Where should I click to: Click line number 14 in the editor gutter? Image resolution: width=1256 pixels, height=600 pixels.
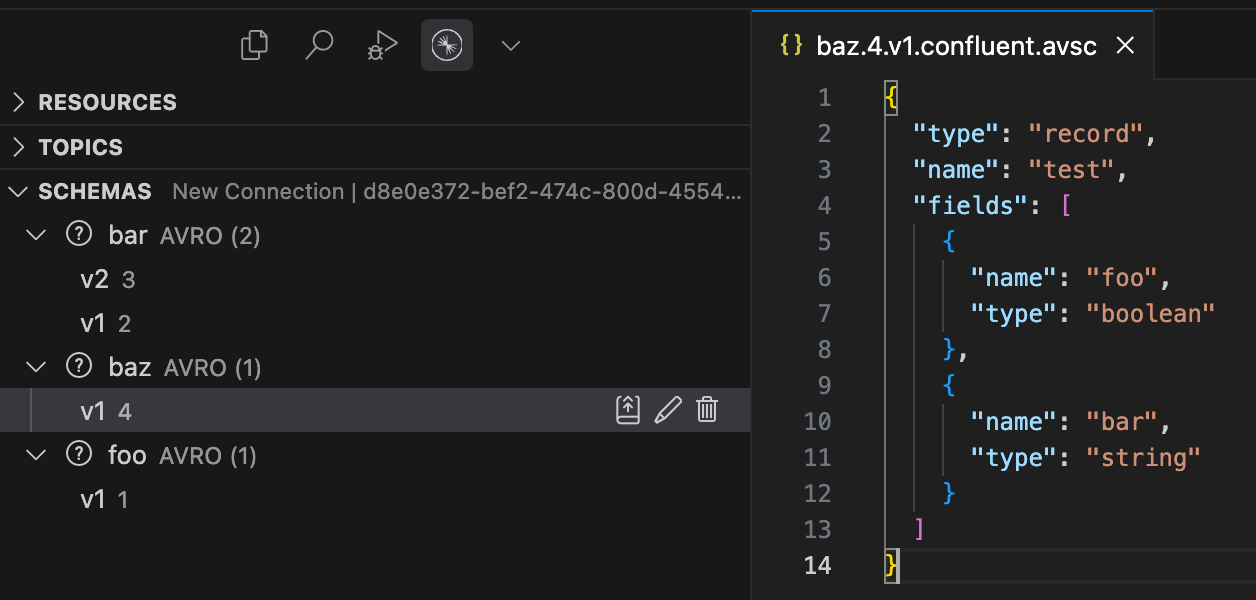817,565
